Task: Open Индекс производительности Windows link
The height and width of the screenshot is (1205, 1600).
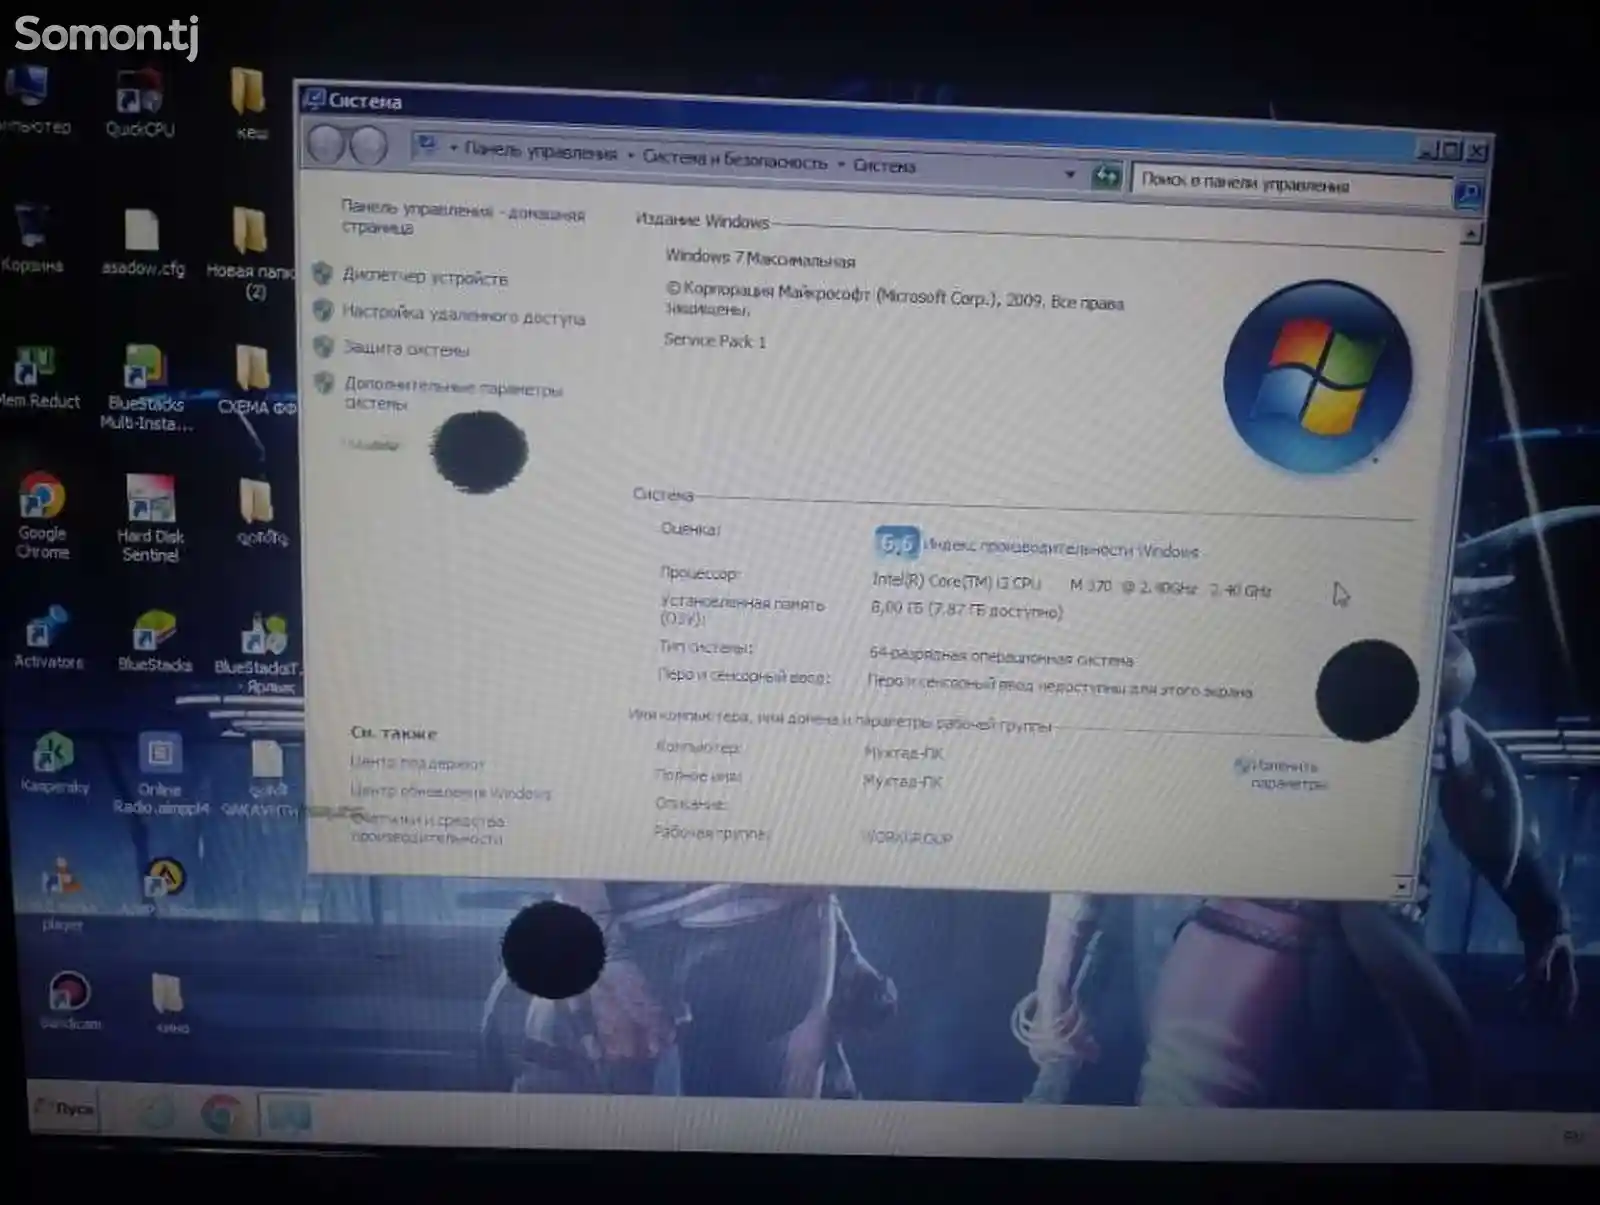Action: click(1060, 548)
